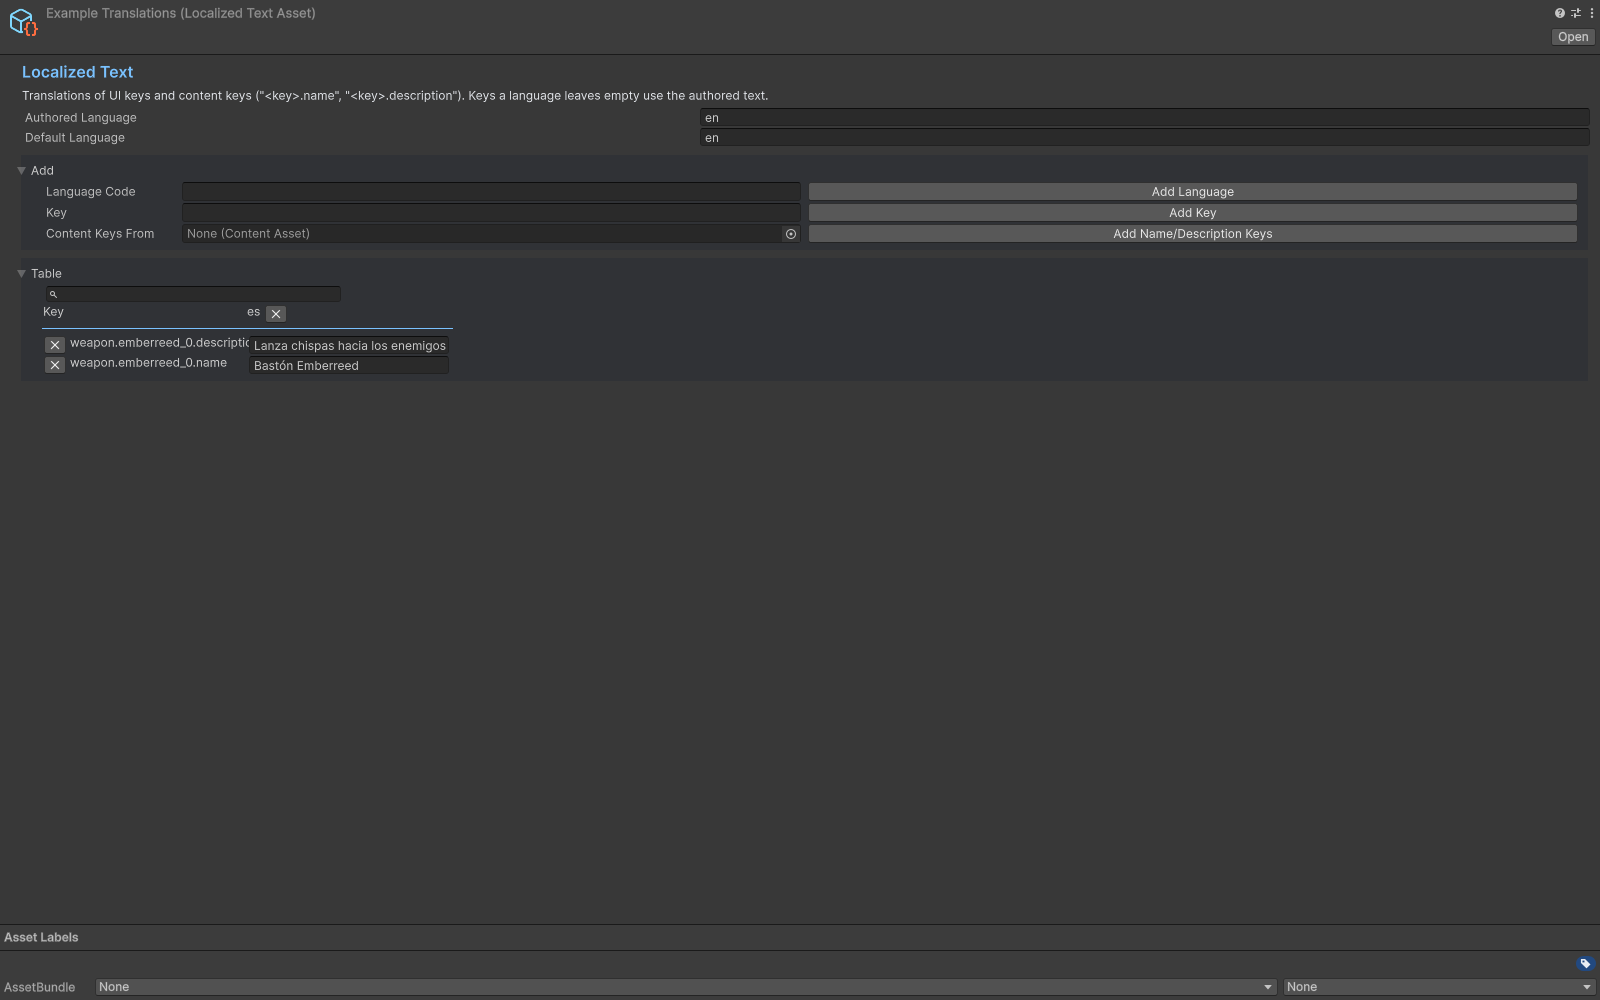The image size is (1600, 1000).
Task: Edit the 'Bastón Emberreed' translation field
Action: pos(349,366)
